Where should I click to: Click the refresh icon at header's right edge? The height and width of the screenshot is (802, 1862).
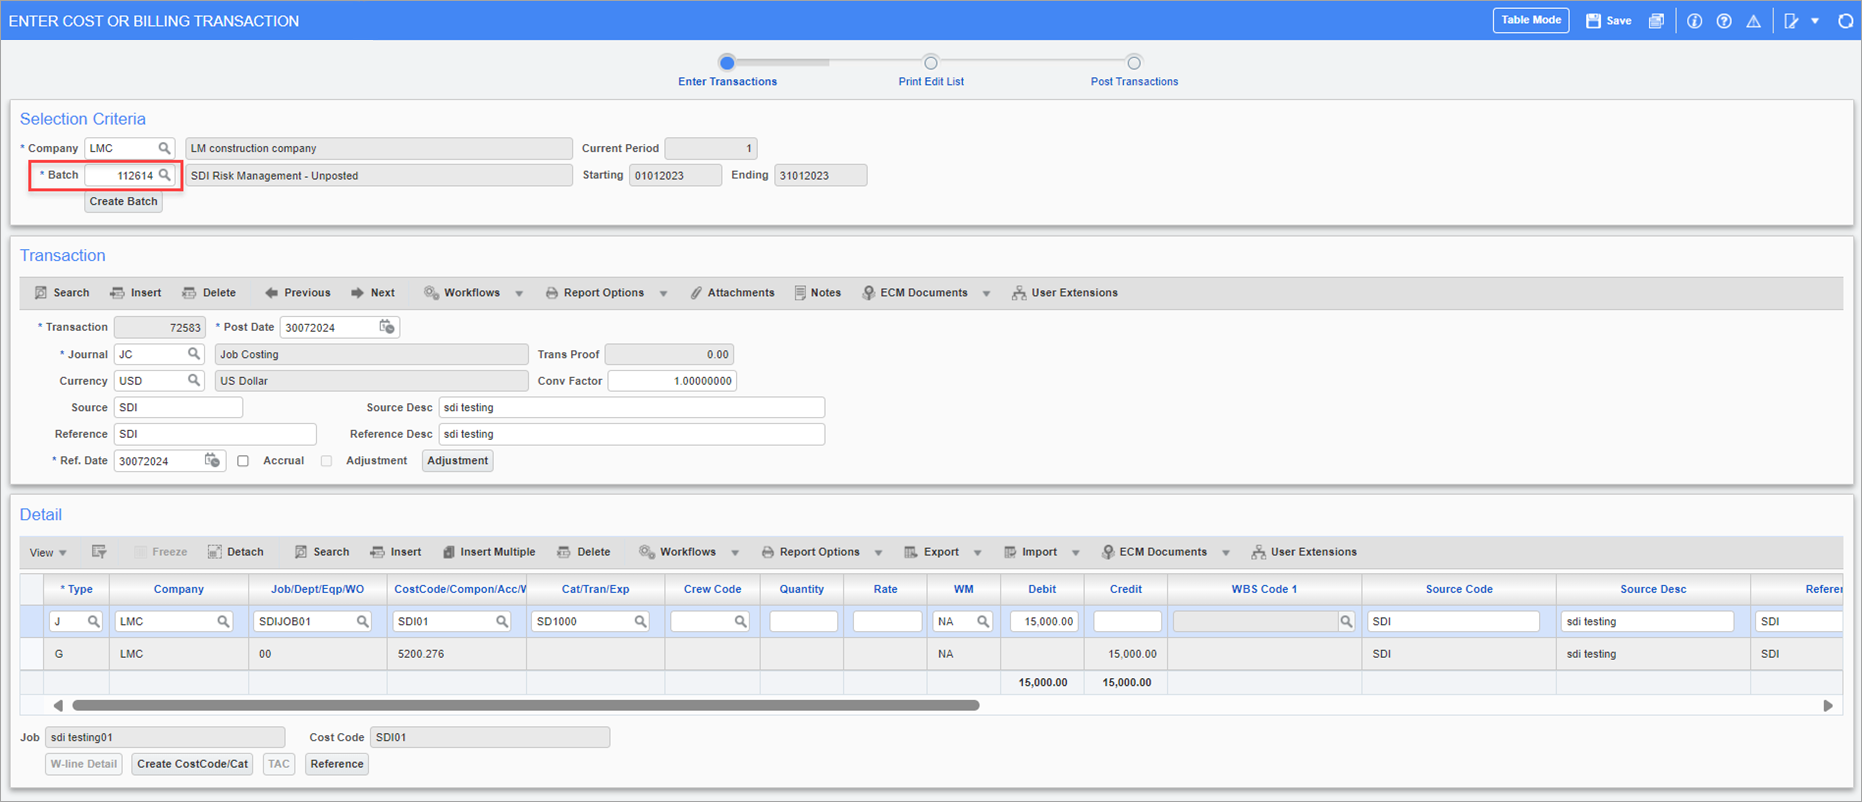[1845, 21]
